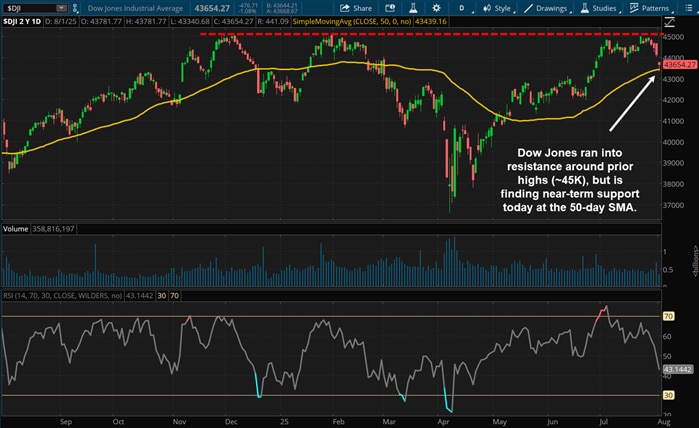Click the RSI header 70 level value
Viewport: 699px width, 428px height.
tap(174, 296)
